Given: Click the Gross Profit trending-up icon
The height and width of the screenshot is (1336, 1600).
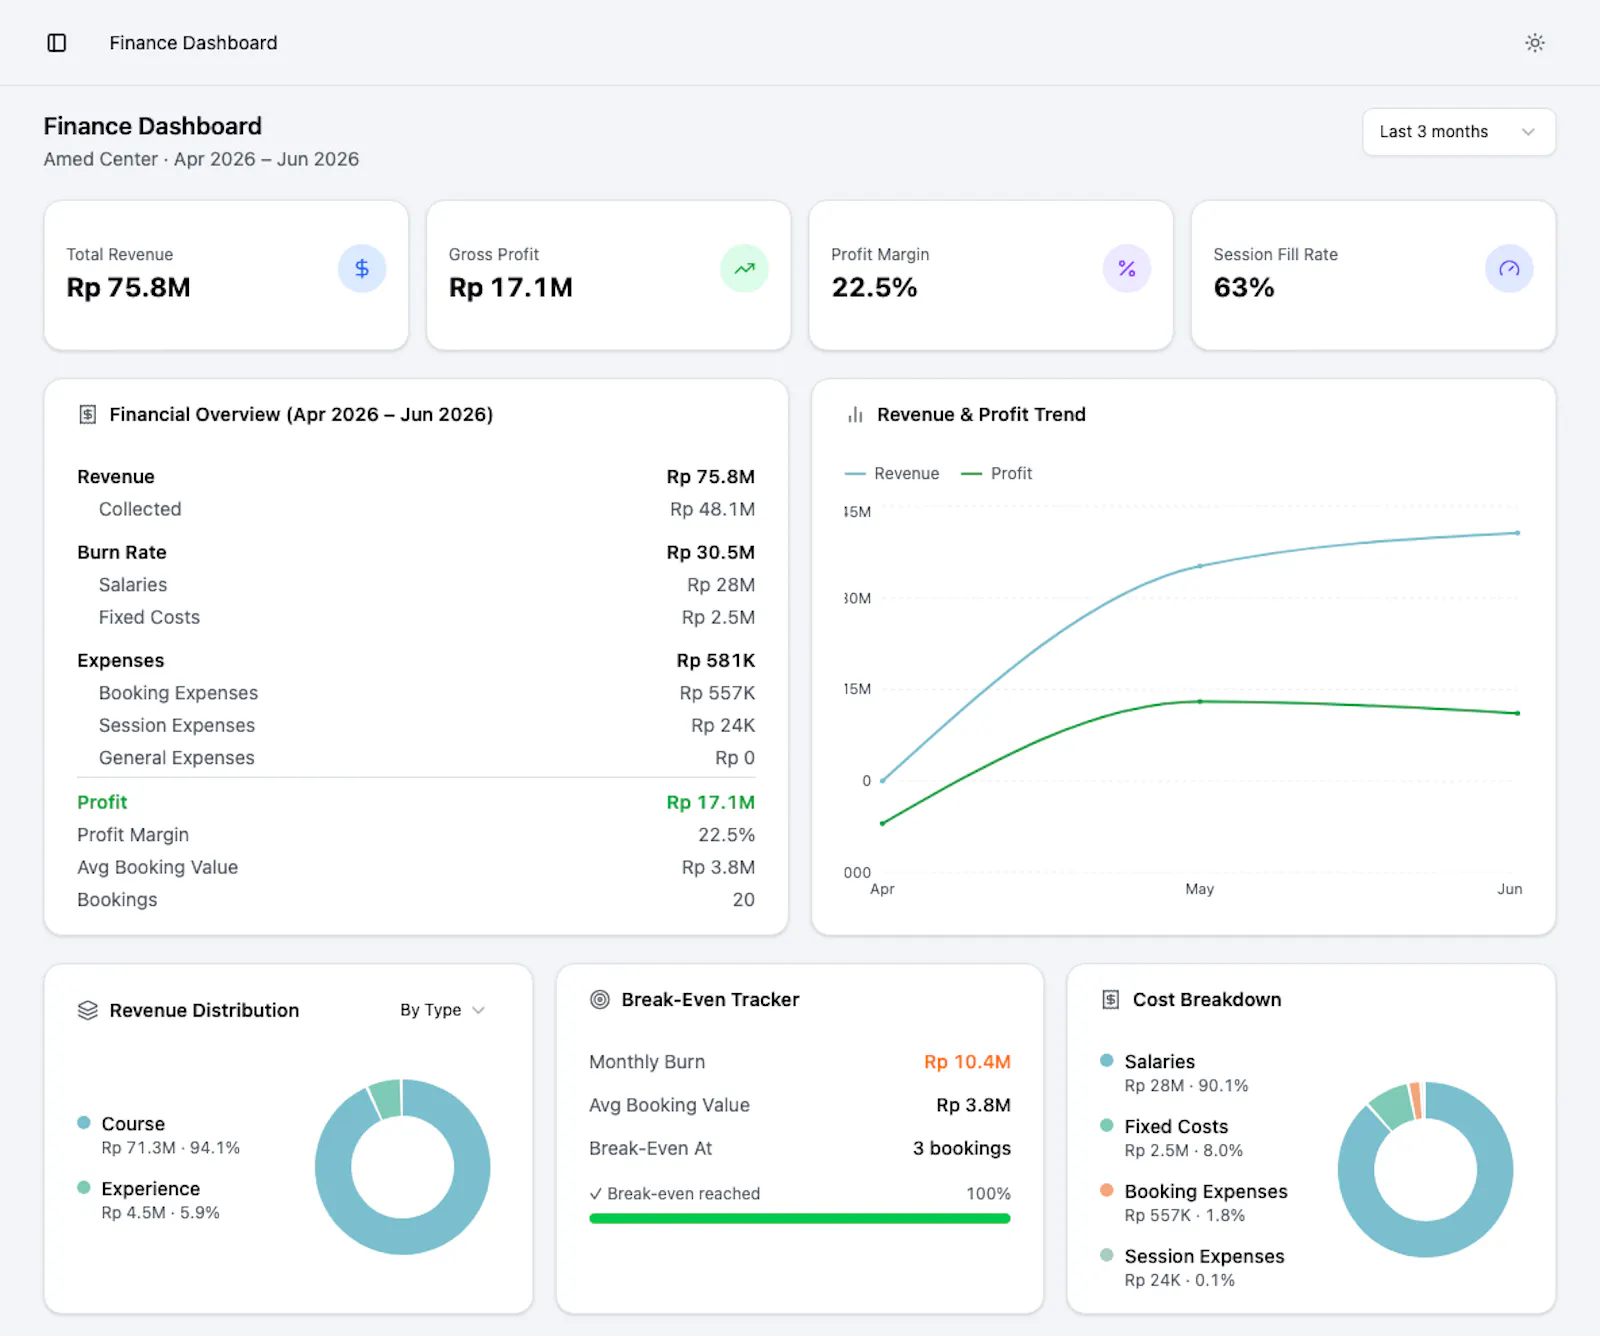Looking at the screenshot, I should (744, 269).
